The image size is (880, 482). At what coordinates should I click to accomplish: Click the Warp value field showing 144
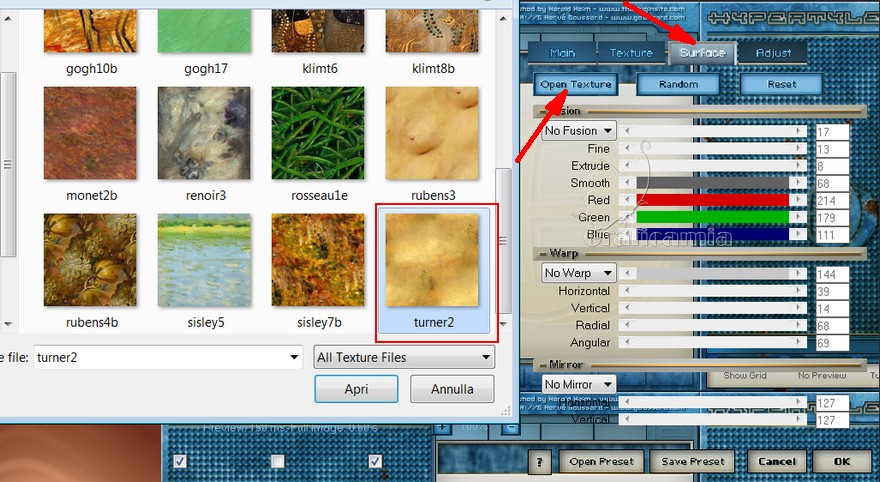[832, 274]
